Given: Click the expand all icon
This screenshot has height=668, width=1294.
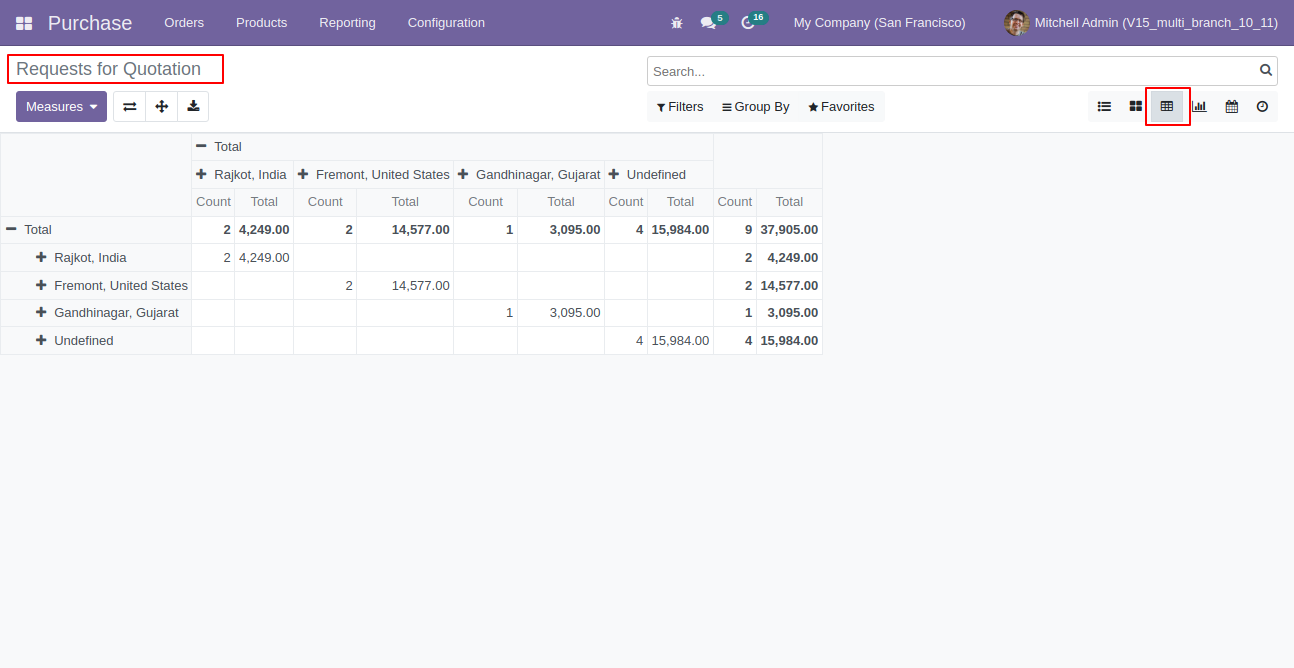Looking at the screenshot, I should [x=162, y=107].
